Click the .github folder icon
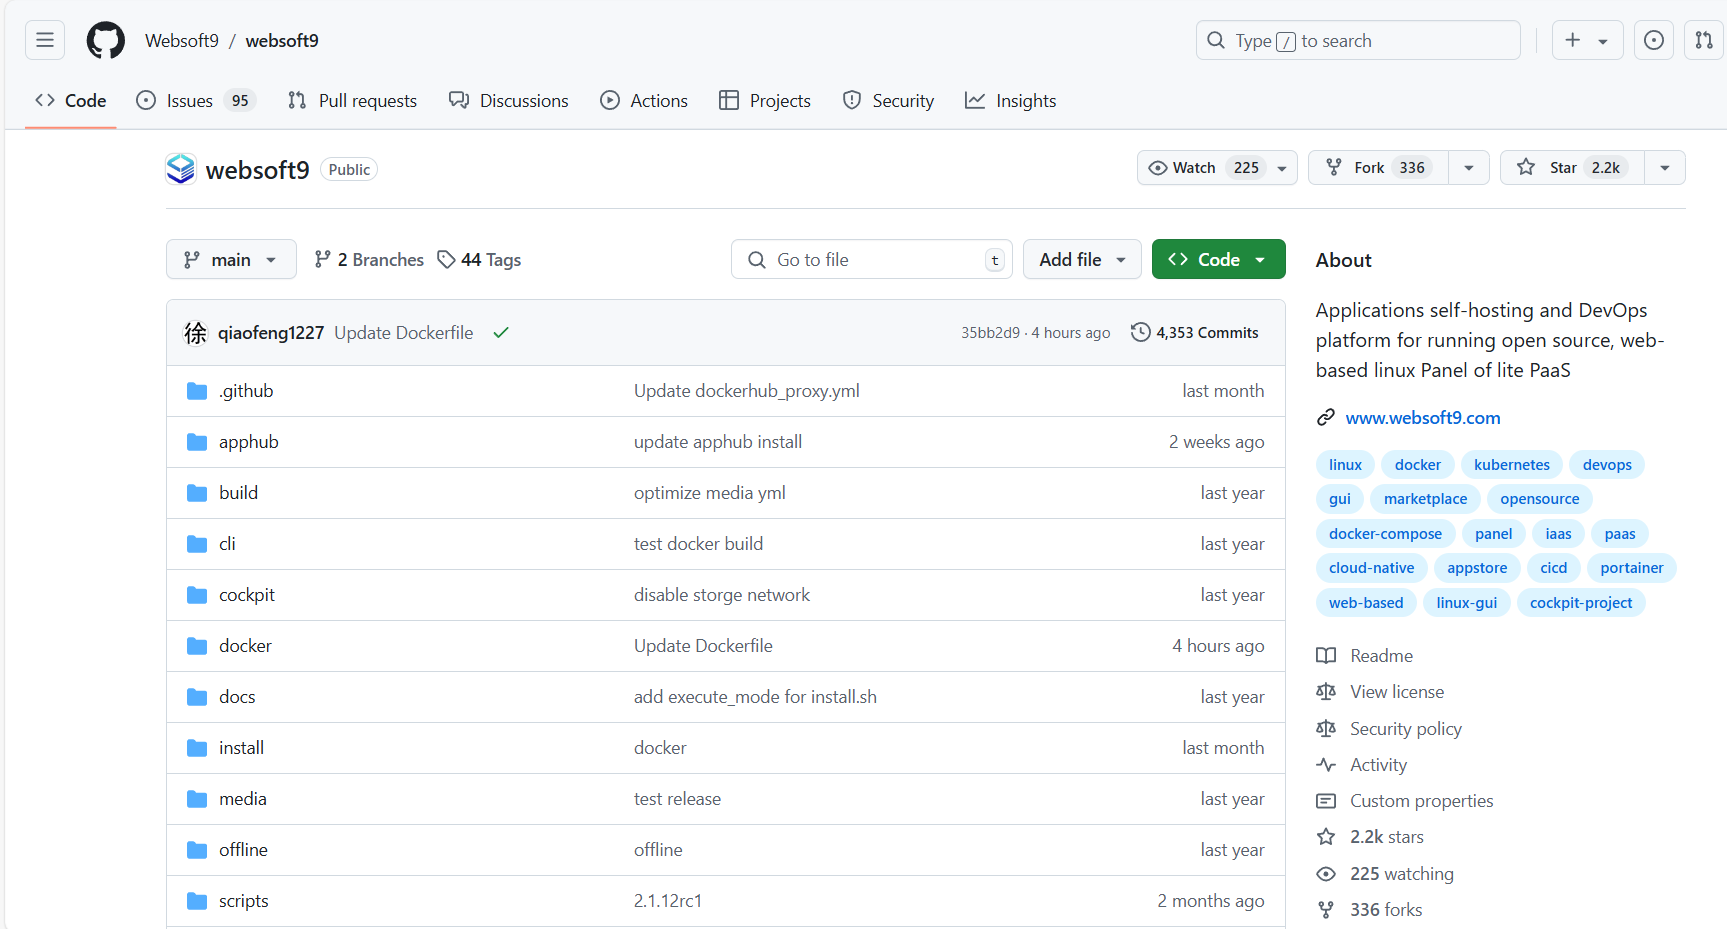 (197, 391)
